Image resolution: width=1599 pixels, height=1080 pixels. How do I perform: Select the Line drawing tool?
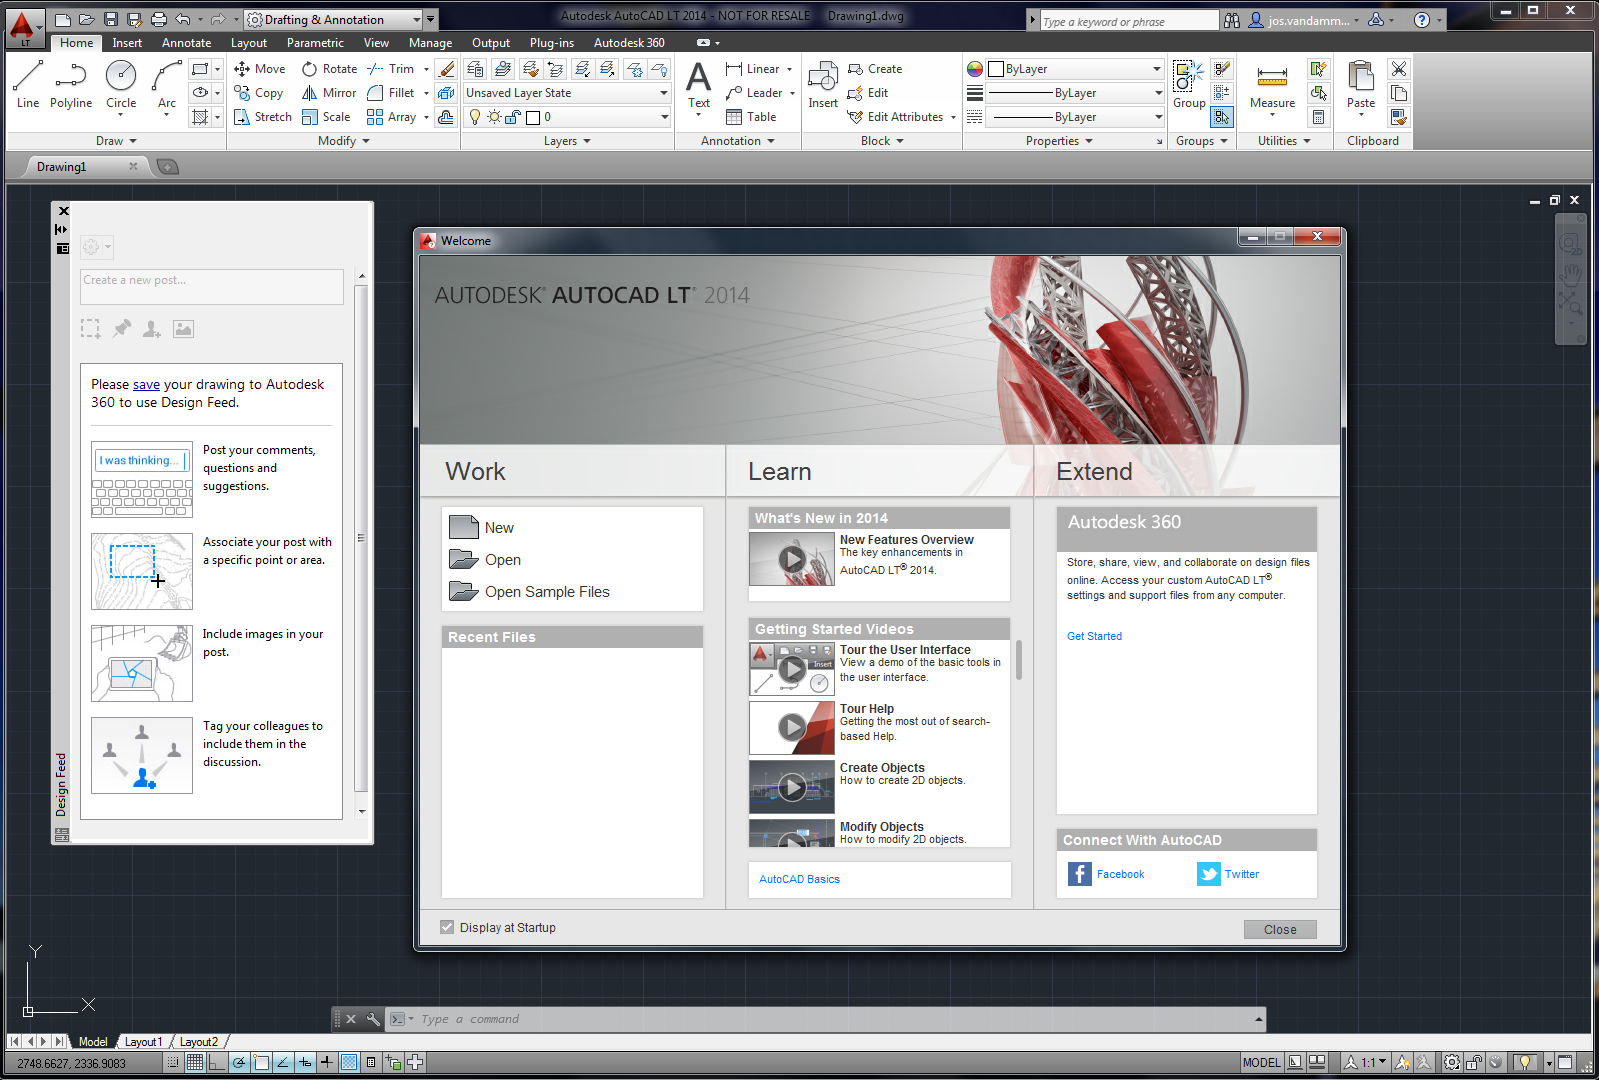click(x=28, y=85)
